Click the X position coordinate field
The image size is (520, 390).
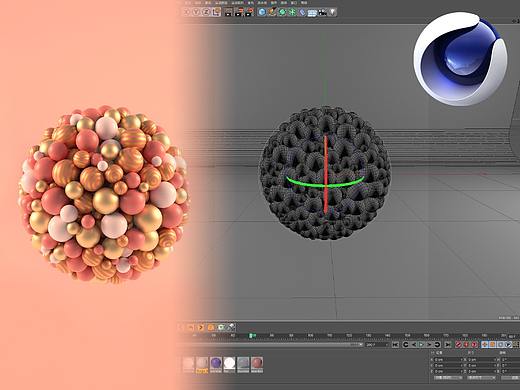point(448,360)
